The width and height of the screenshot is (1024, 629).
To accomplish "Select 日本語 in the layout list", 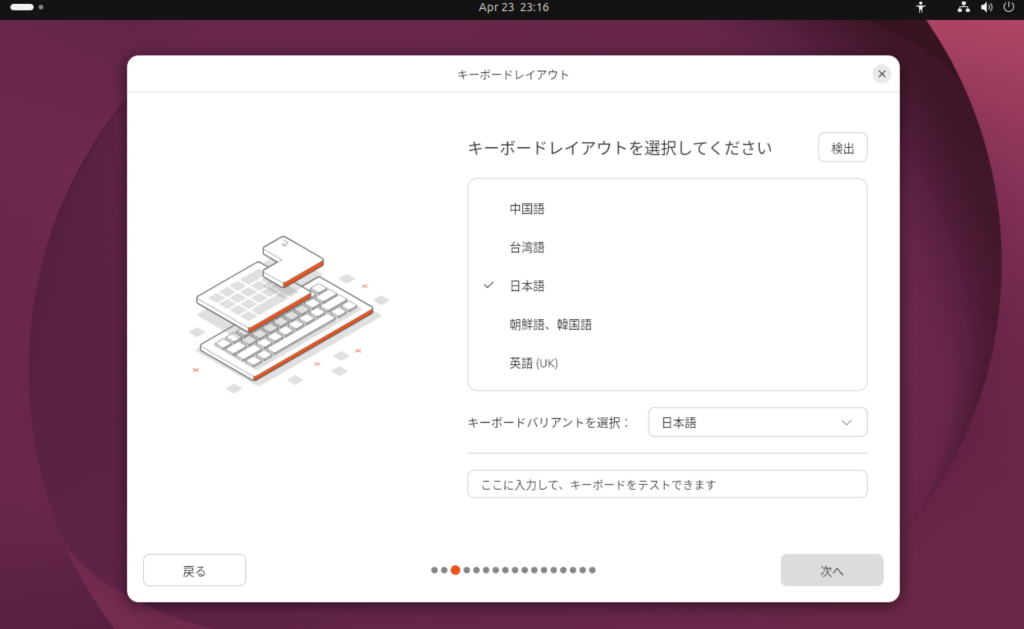I will point(527,286).
